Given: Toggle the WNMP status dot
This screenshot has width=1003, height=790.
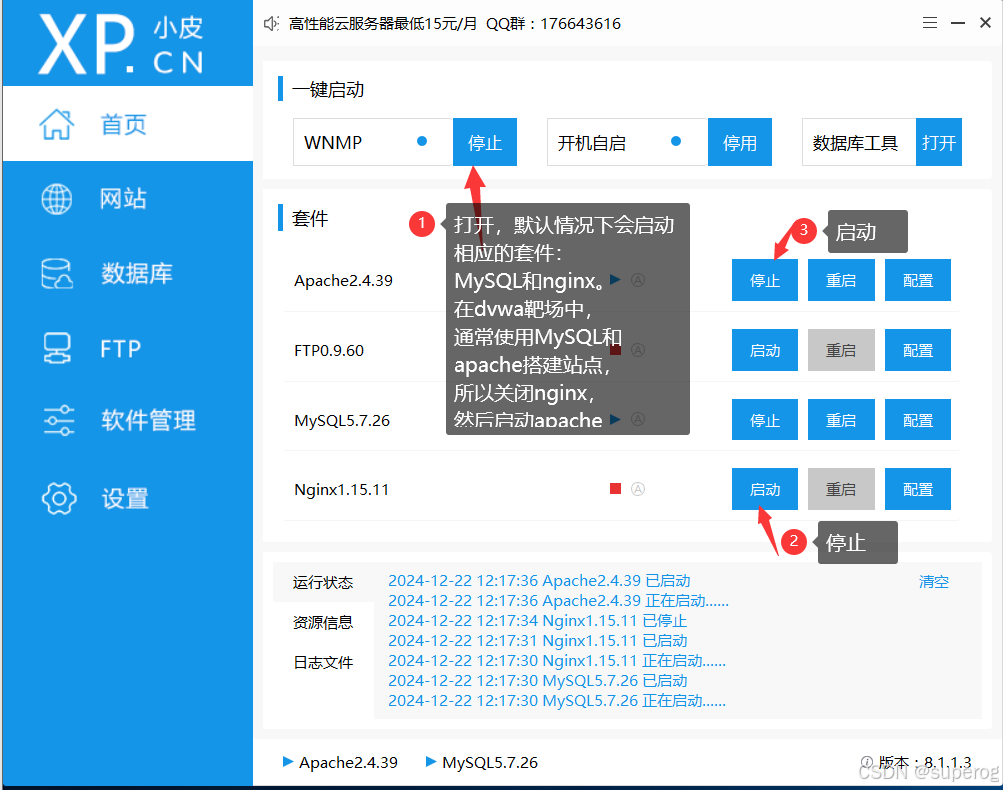Looking at the screenshot, I should pyautogui.click(x=422, y=141).
